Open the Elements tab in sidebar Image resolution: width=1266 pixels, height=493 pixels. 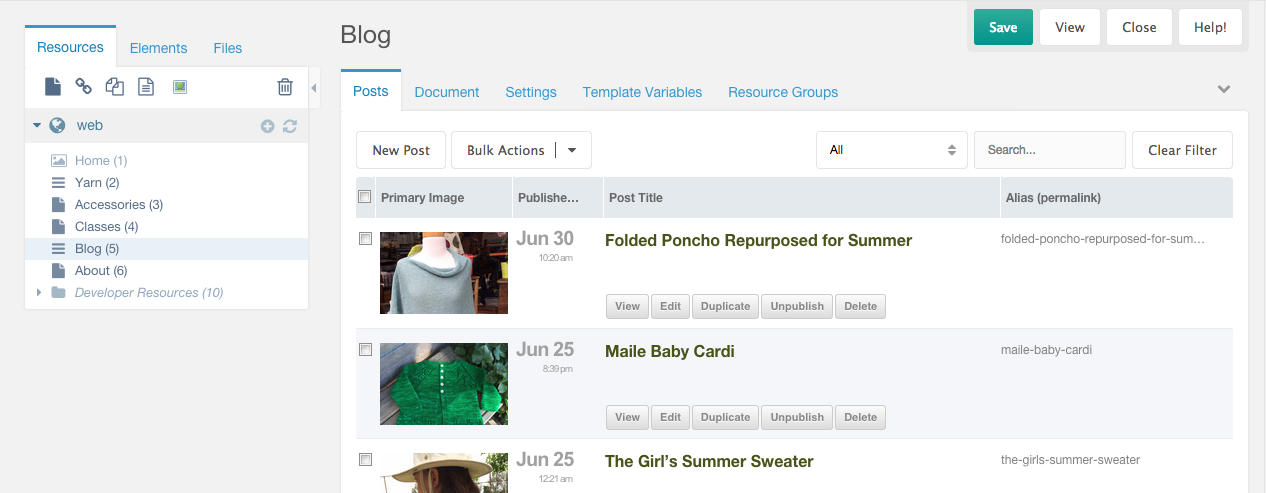click(158, 48)
